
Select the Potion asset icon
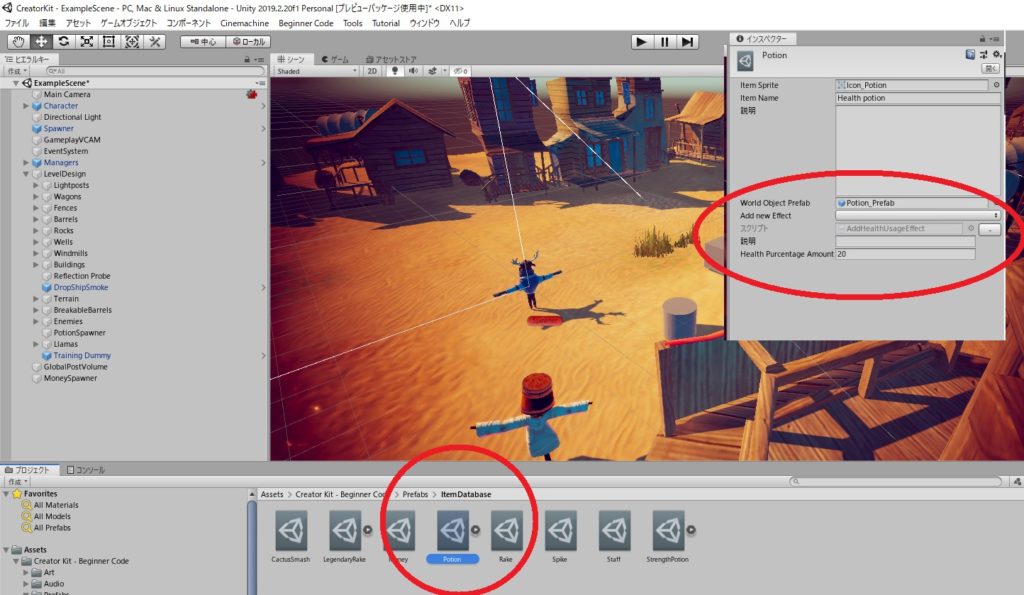452,530
